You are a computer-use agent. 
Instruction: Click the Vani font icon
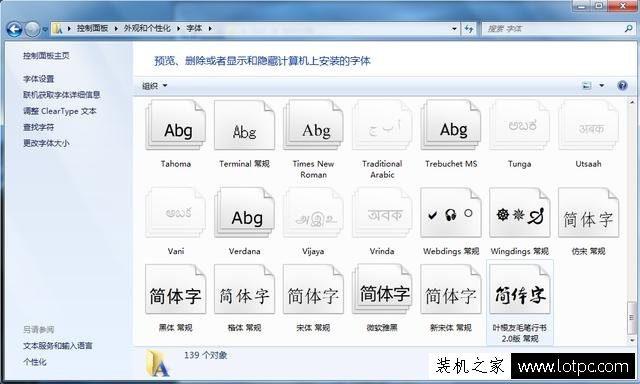(x=176, y=213)
